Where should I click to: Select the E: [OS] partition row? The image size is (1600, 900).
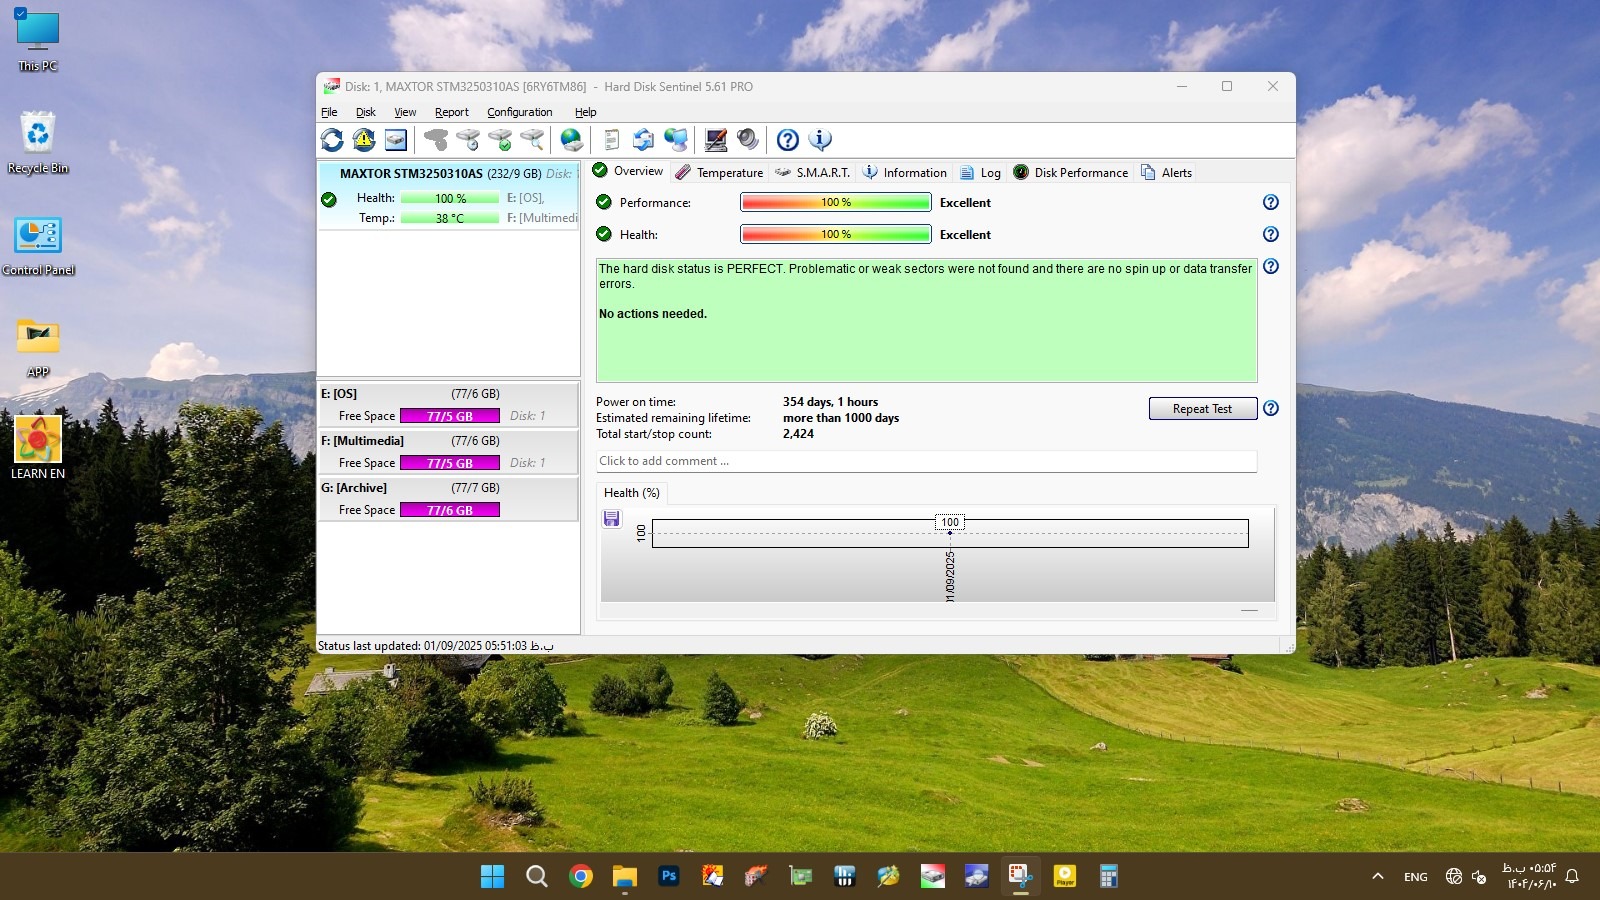click(448, 405)
